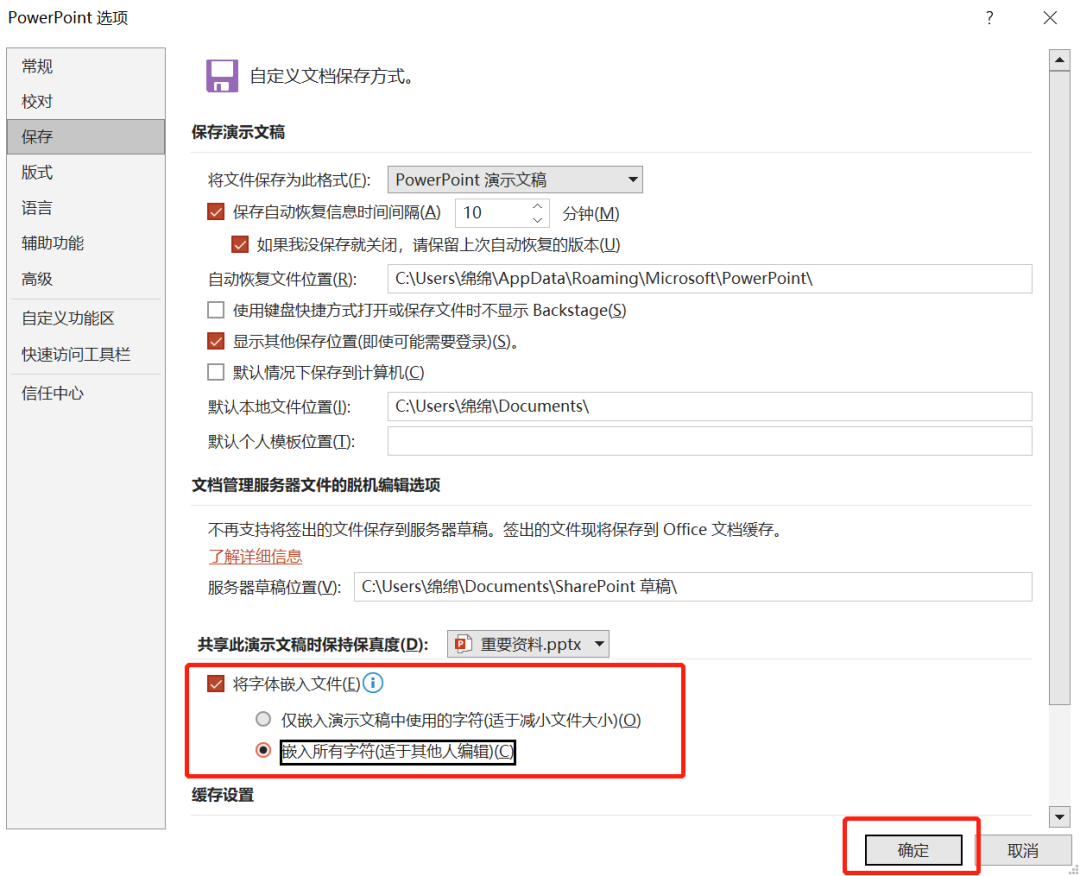Open the 语言 options category

tap(86, 207)
